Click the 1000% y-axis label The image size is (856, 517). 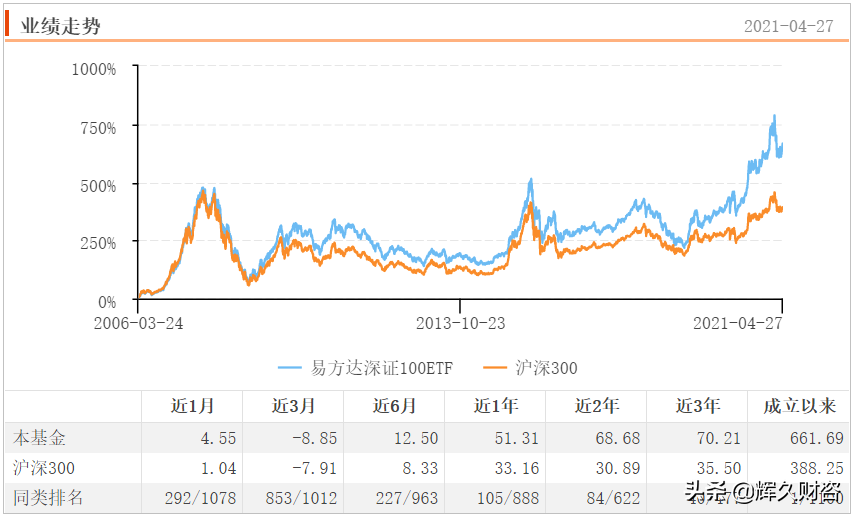94,69
